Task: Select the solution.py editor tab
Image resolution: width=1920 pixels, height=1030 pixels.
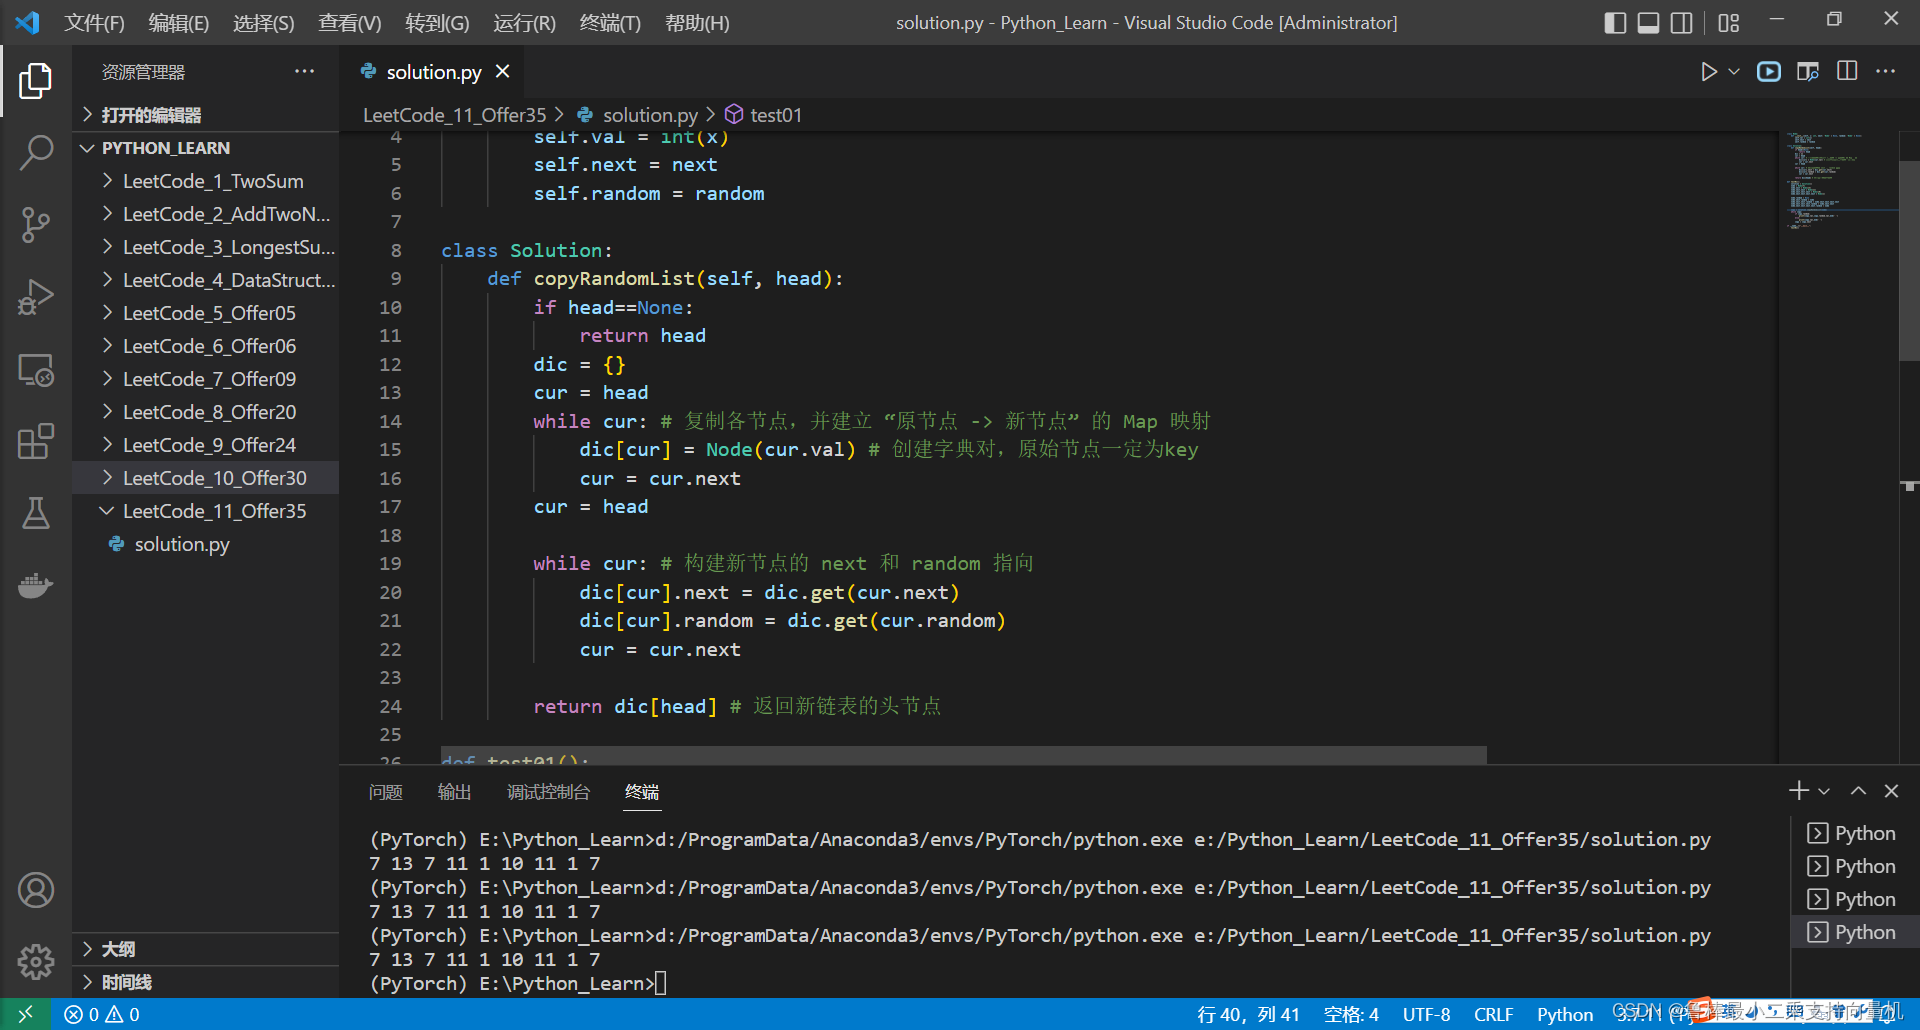Action: (434, 72)
